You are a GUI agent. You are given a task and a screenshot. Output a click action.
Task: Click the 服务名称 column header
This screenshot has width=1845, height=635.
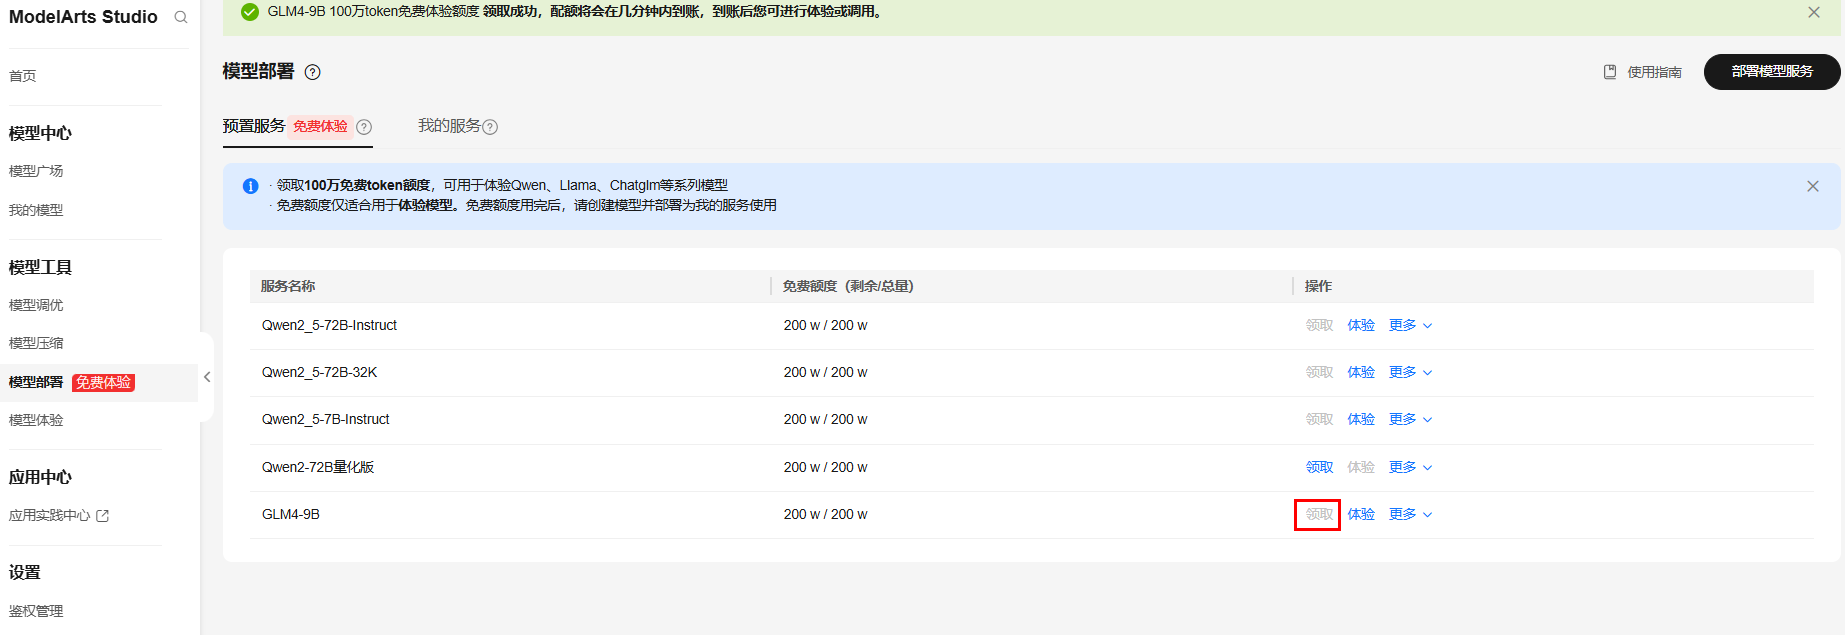(x=288, y=286)
